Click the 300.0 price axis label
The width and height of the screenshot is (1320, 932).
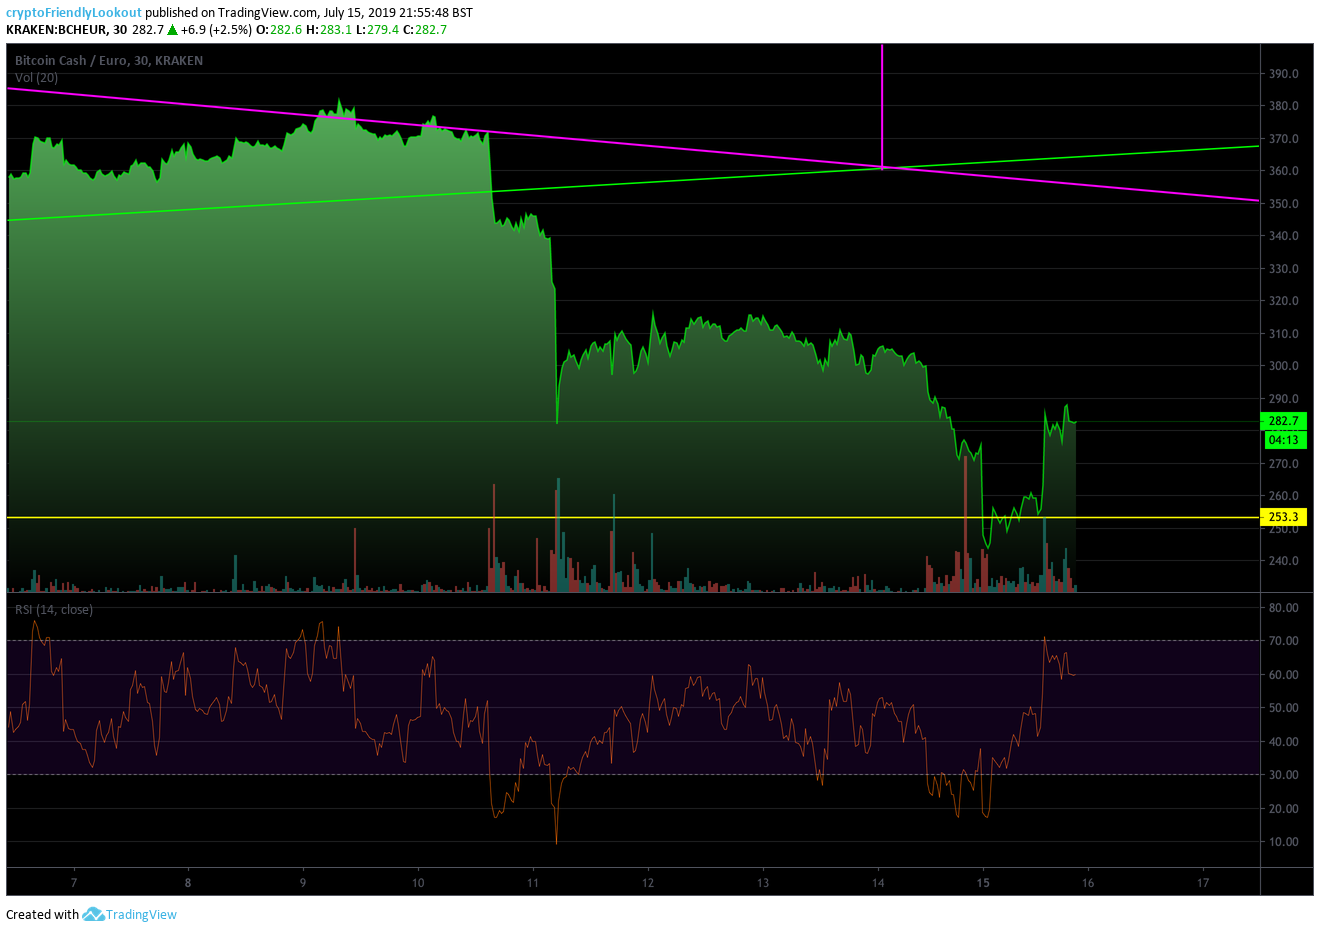(1284, 366)
